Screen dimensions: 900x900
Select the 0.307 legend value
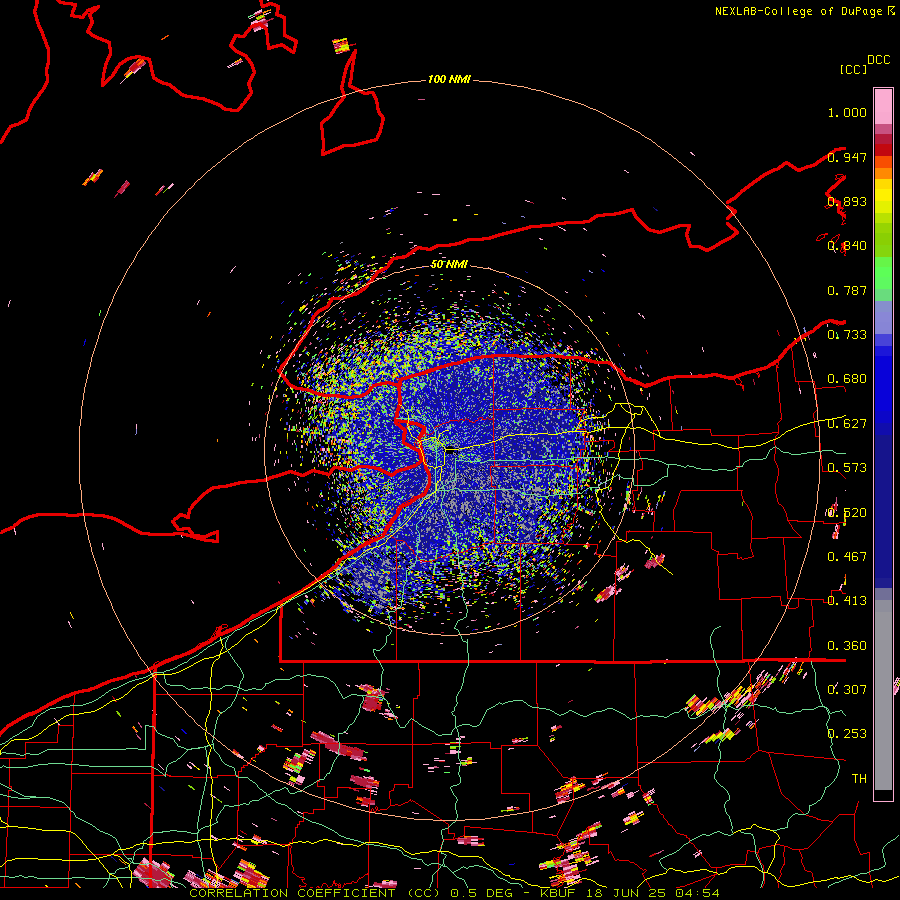847,689
